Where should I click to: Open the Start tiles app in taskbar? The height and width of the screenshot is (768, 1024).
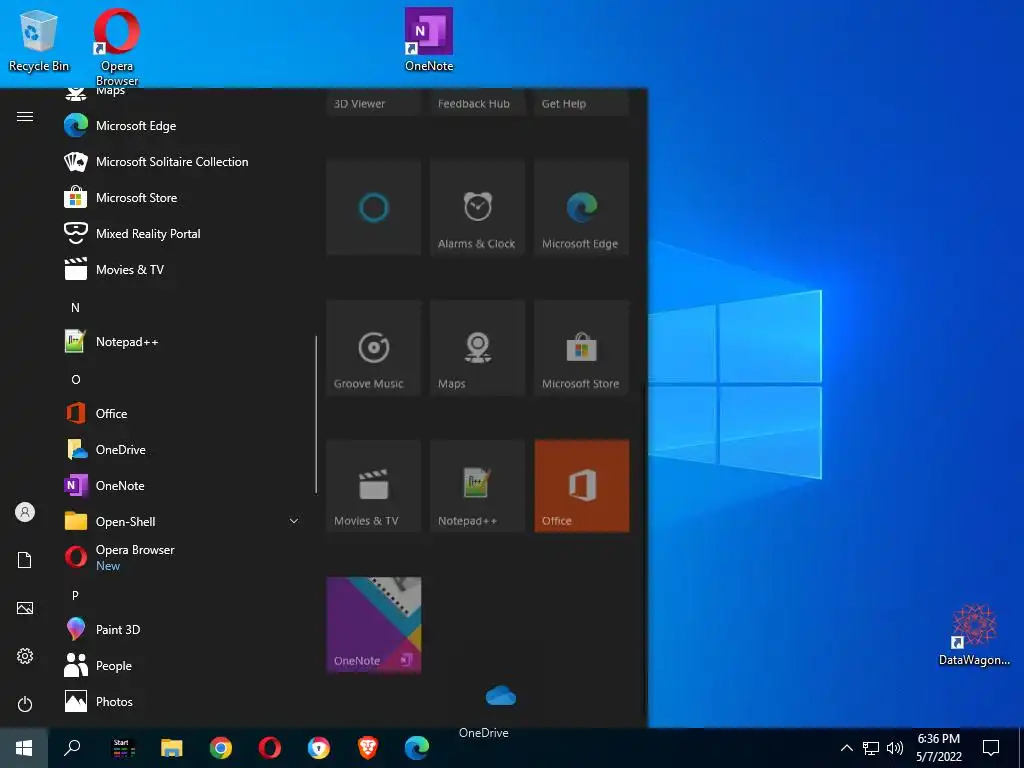(123, 748)
